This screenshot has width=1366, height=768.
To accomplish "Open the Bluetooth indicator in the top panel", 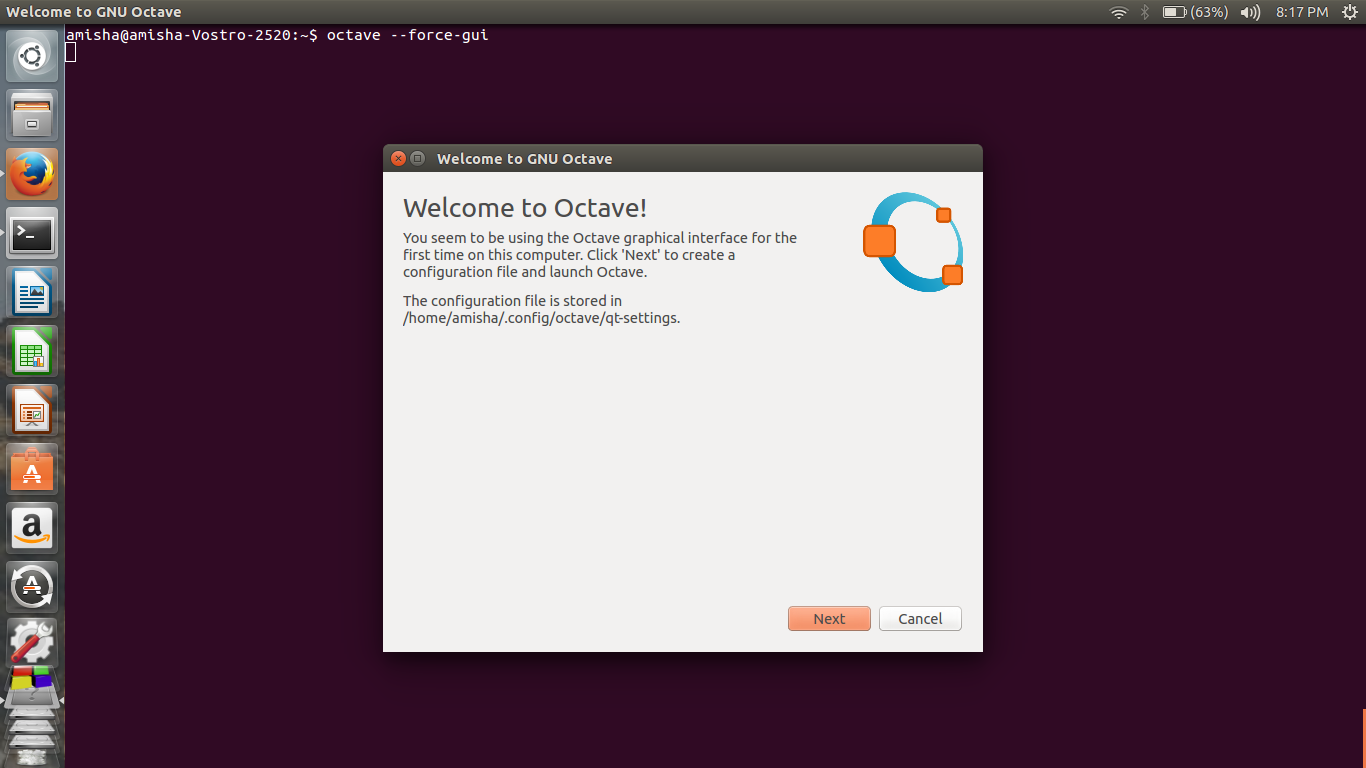I will [x=1145, y=12].
